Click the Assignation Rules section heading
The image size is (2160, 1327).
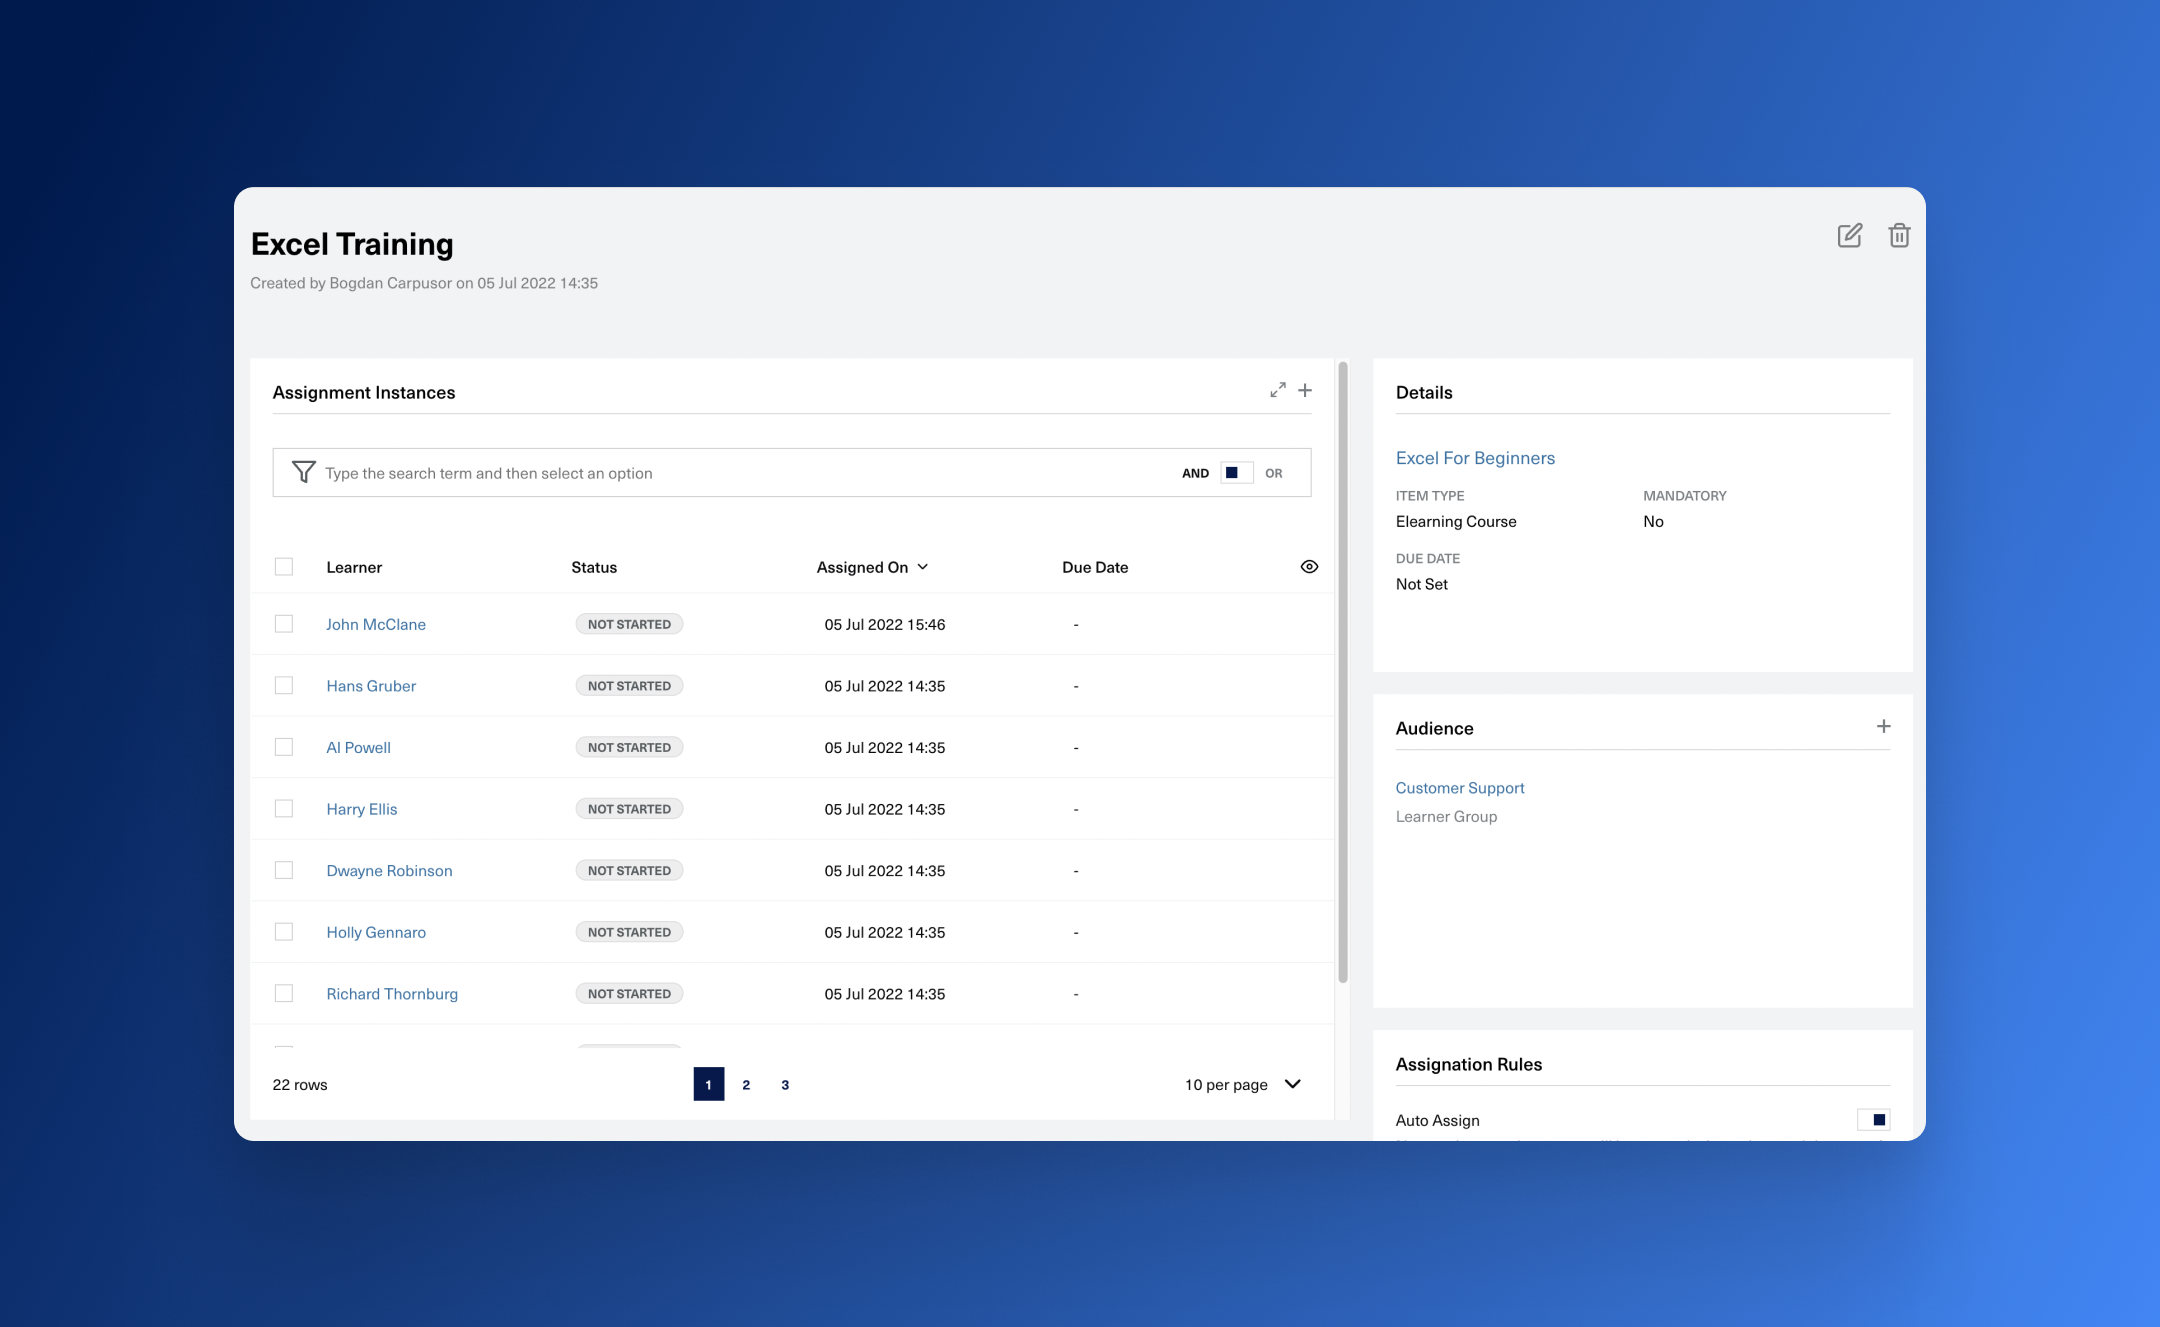(1469, 1065)
